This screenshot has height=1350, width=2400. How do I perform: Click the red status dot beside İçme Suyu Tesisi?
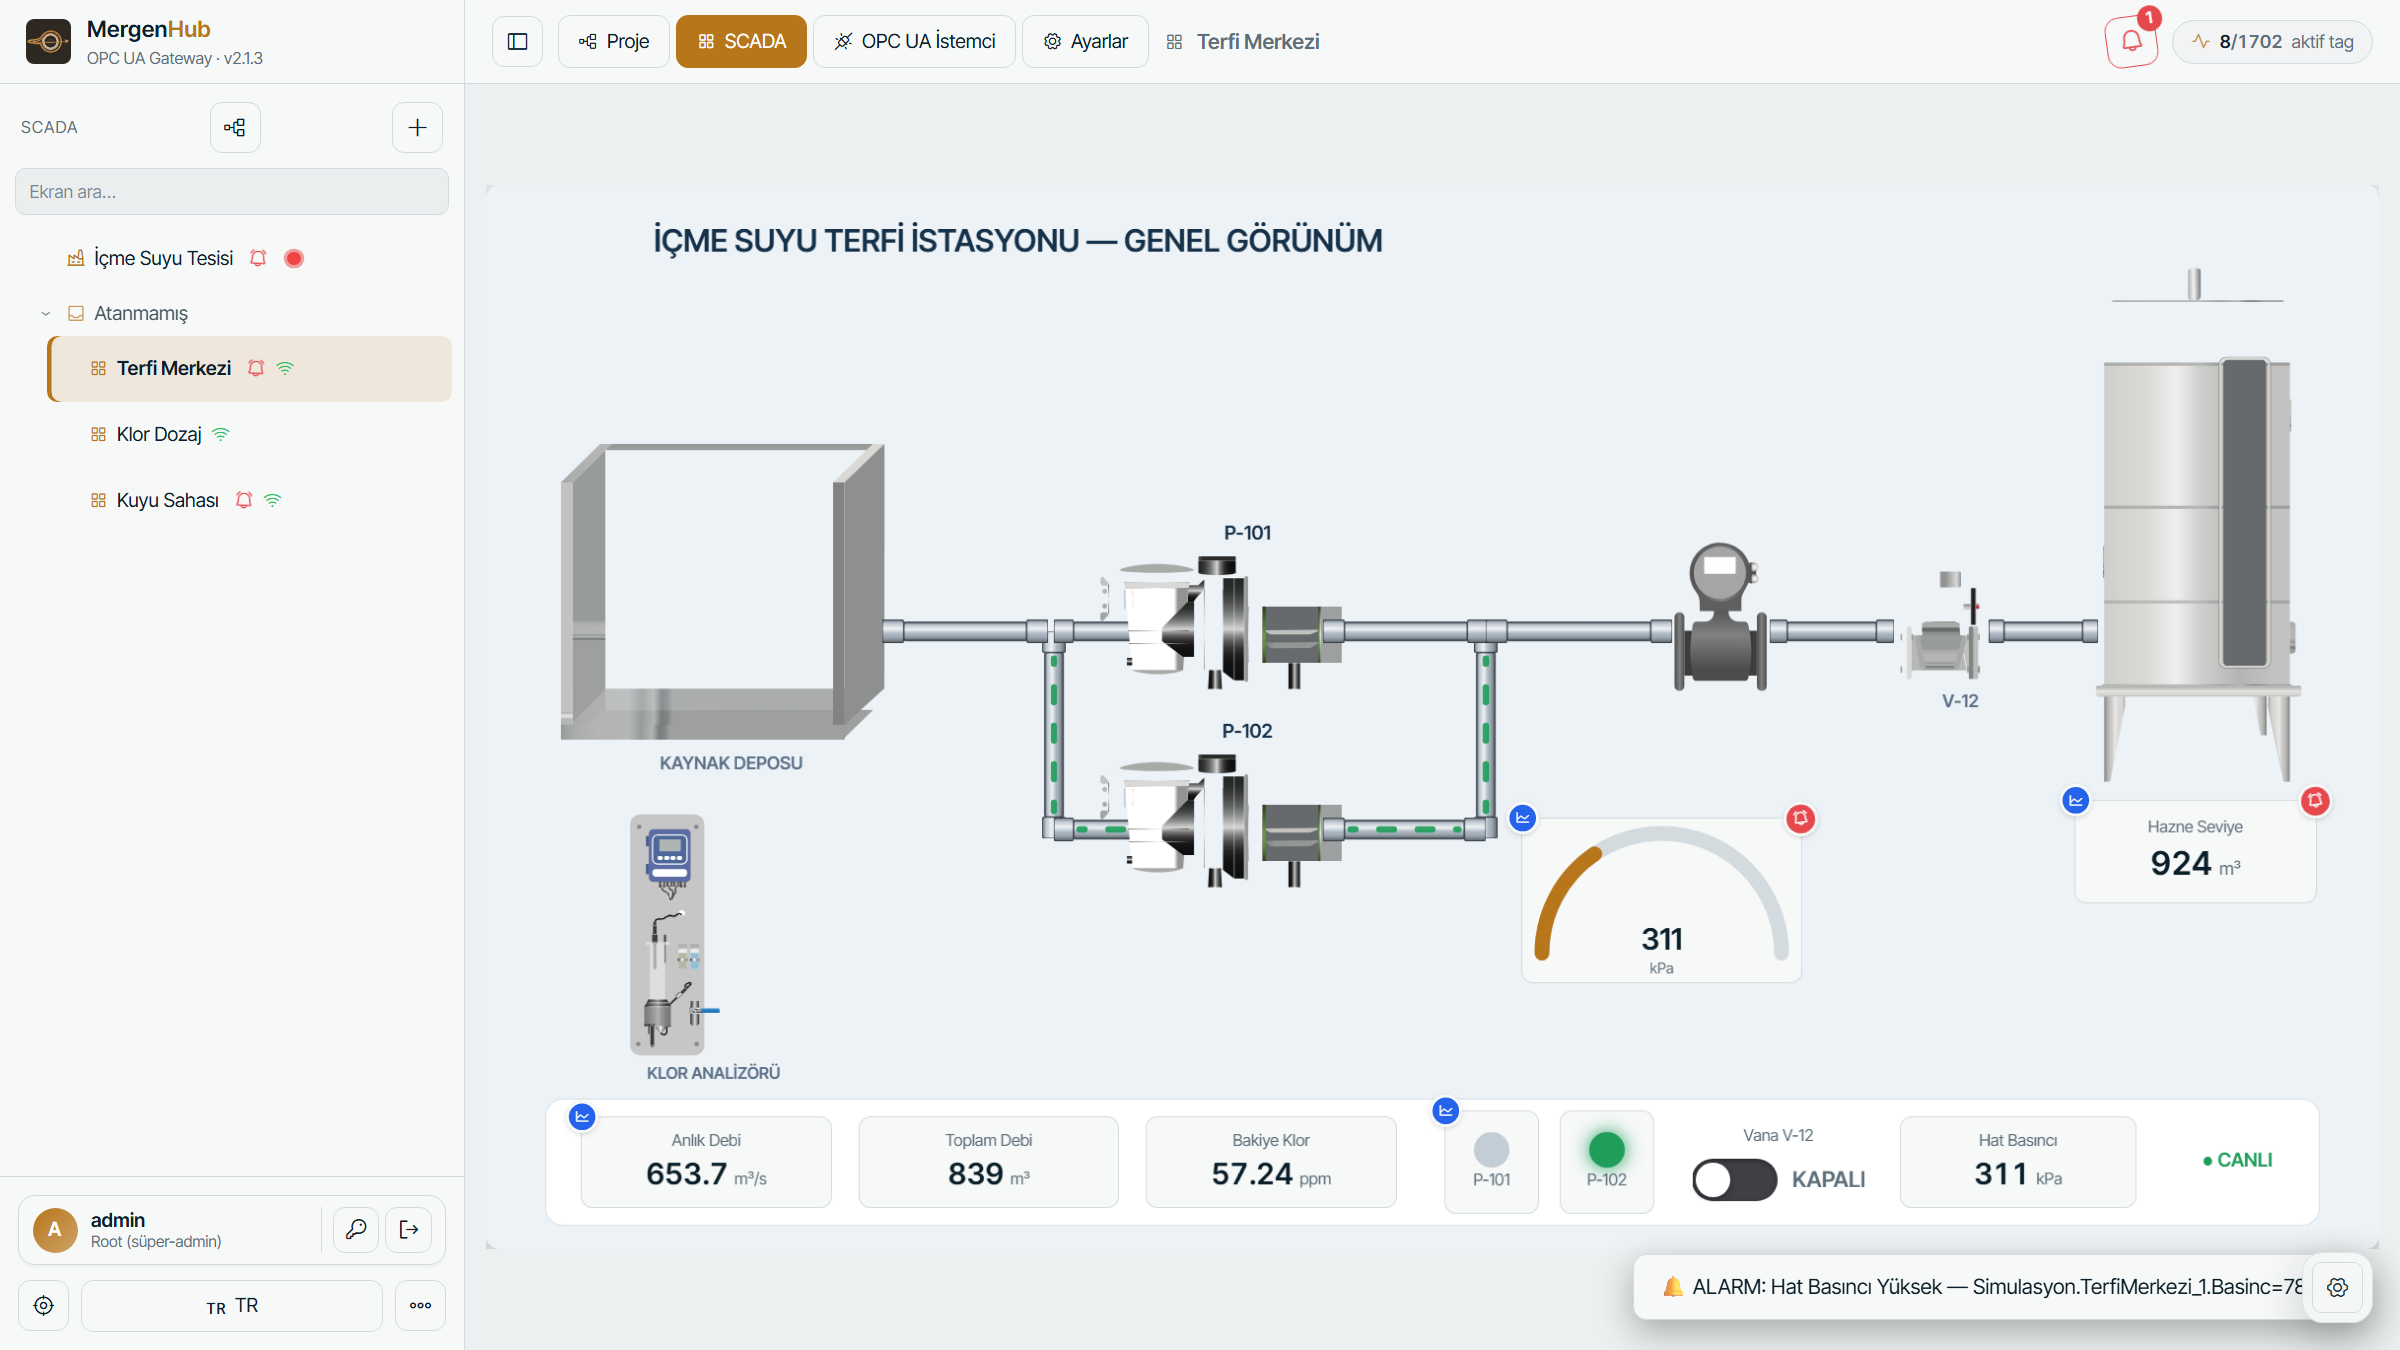293,258
